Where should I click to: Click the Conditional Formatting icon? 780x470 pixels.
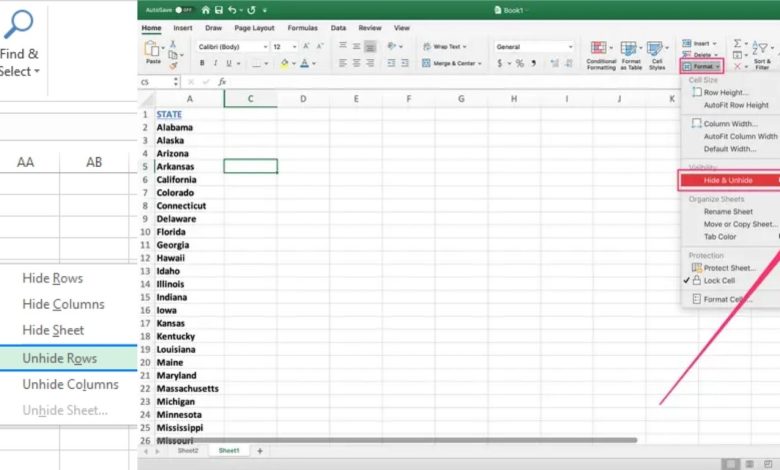click(598, 48)
